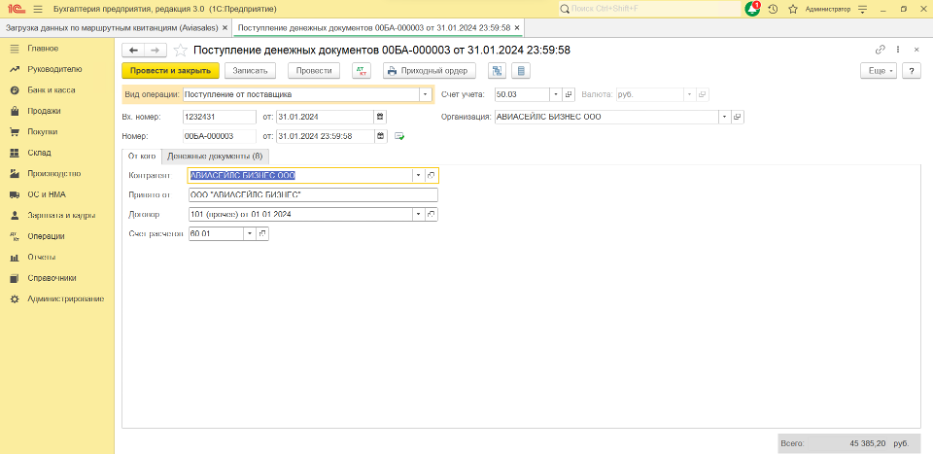Viewport: 934px width, 454px height.
Task: Open document structure icon in toolbar
Action: pyautogui.click(x=497, y=71)
